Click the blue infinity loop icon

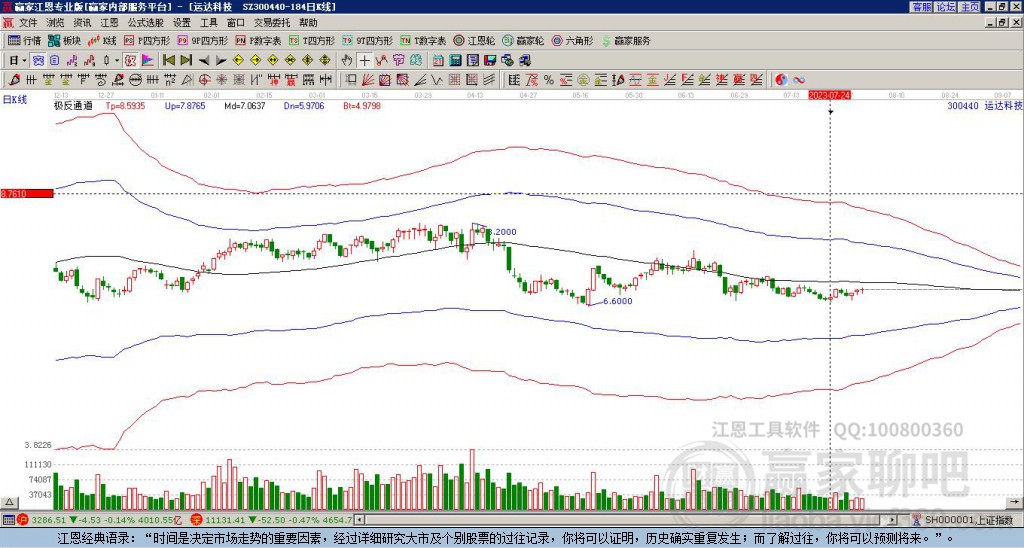[799, 80]
